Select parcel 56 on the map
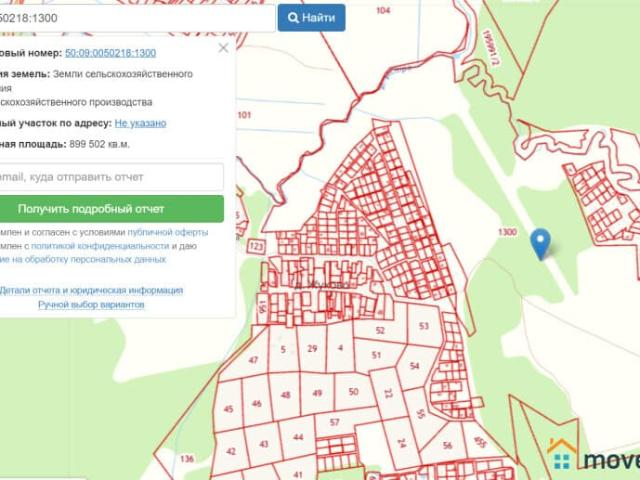The image size is (640, 480). point(447,445)
